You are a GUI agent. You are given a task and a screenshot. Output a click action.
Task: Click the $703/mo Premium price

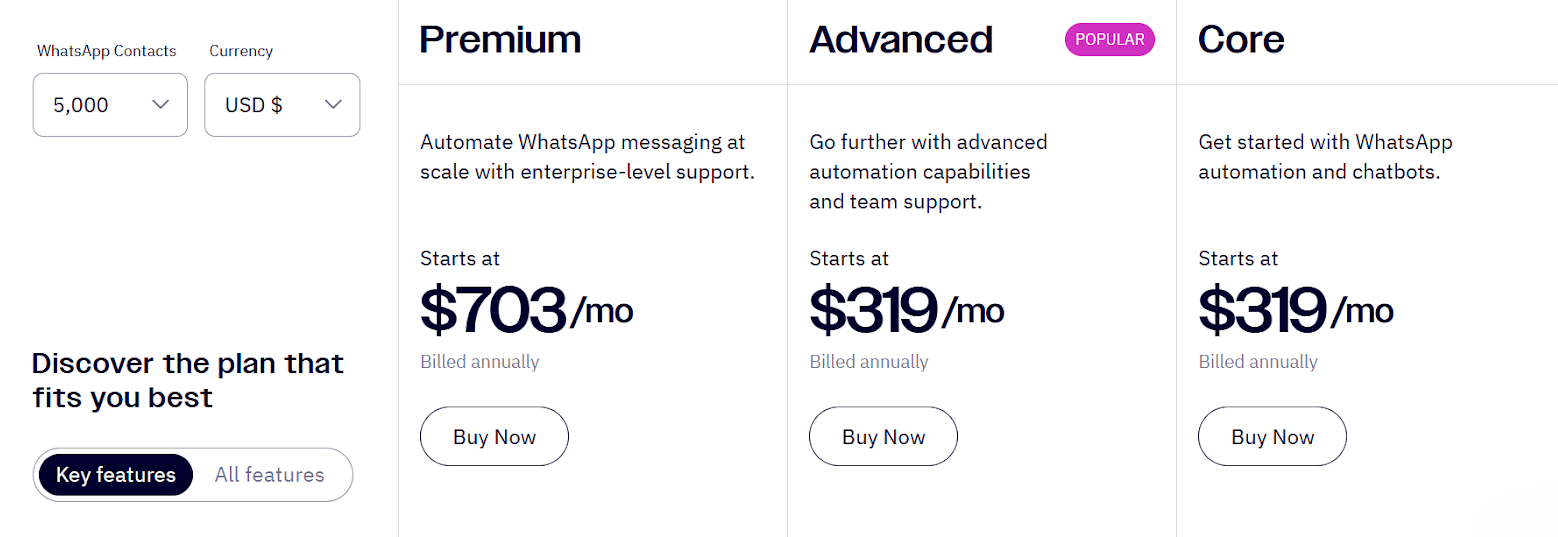[526, 310]
